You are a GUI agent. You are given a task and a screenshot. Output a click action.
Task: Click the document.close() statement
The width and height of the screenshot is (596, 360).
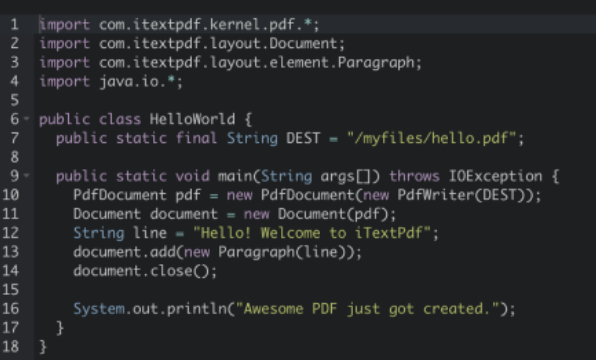[145, 271]
